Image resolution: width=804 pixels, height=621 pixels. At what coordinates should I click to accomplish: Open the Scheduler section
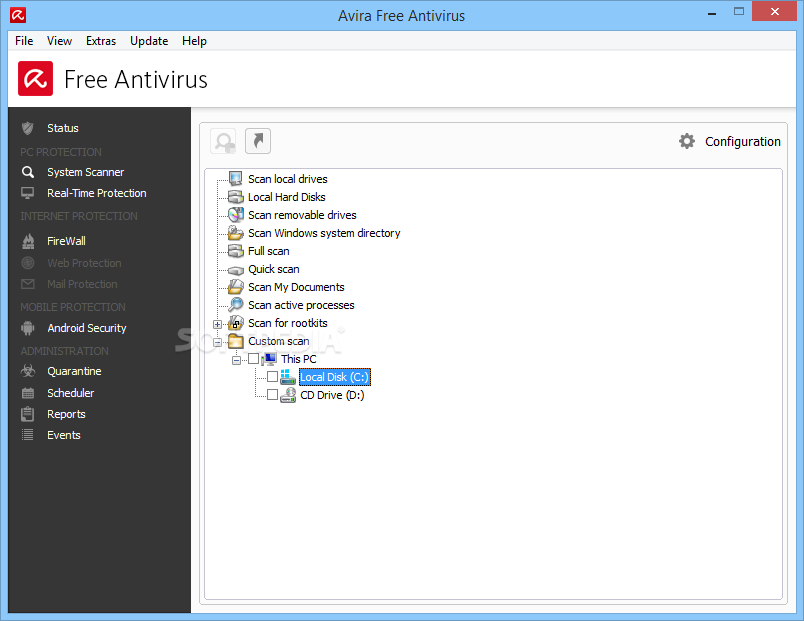pyautogui.click(x=71, y=393)
